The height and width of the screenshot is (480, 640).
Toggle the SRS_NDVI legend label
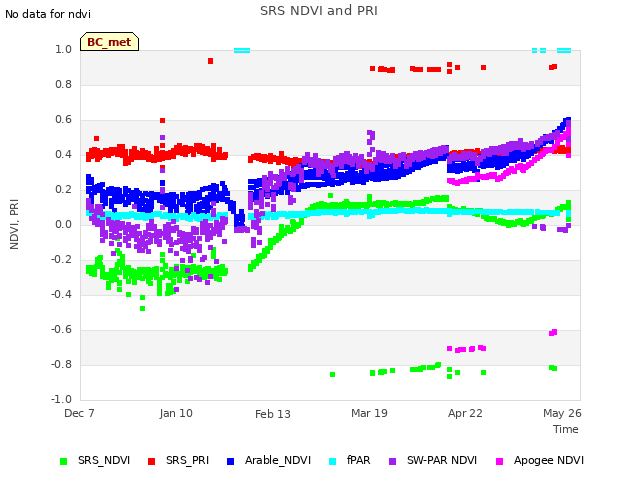pyautogui.click(x=104, y=460)
